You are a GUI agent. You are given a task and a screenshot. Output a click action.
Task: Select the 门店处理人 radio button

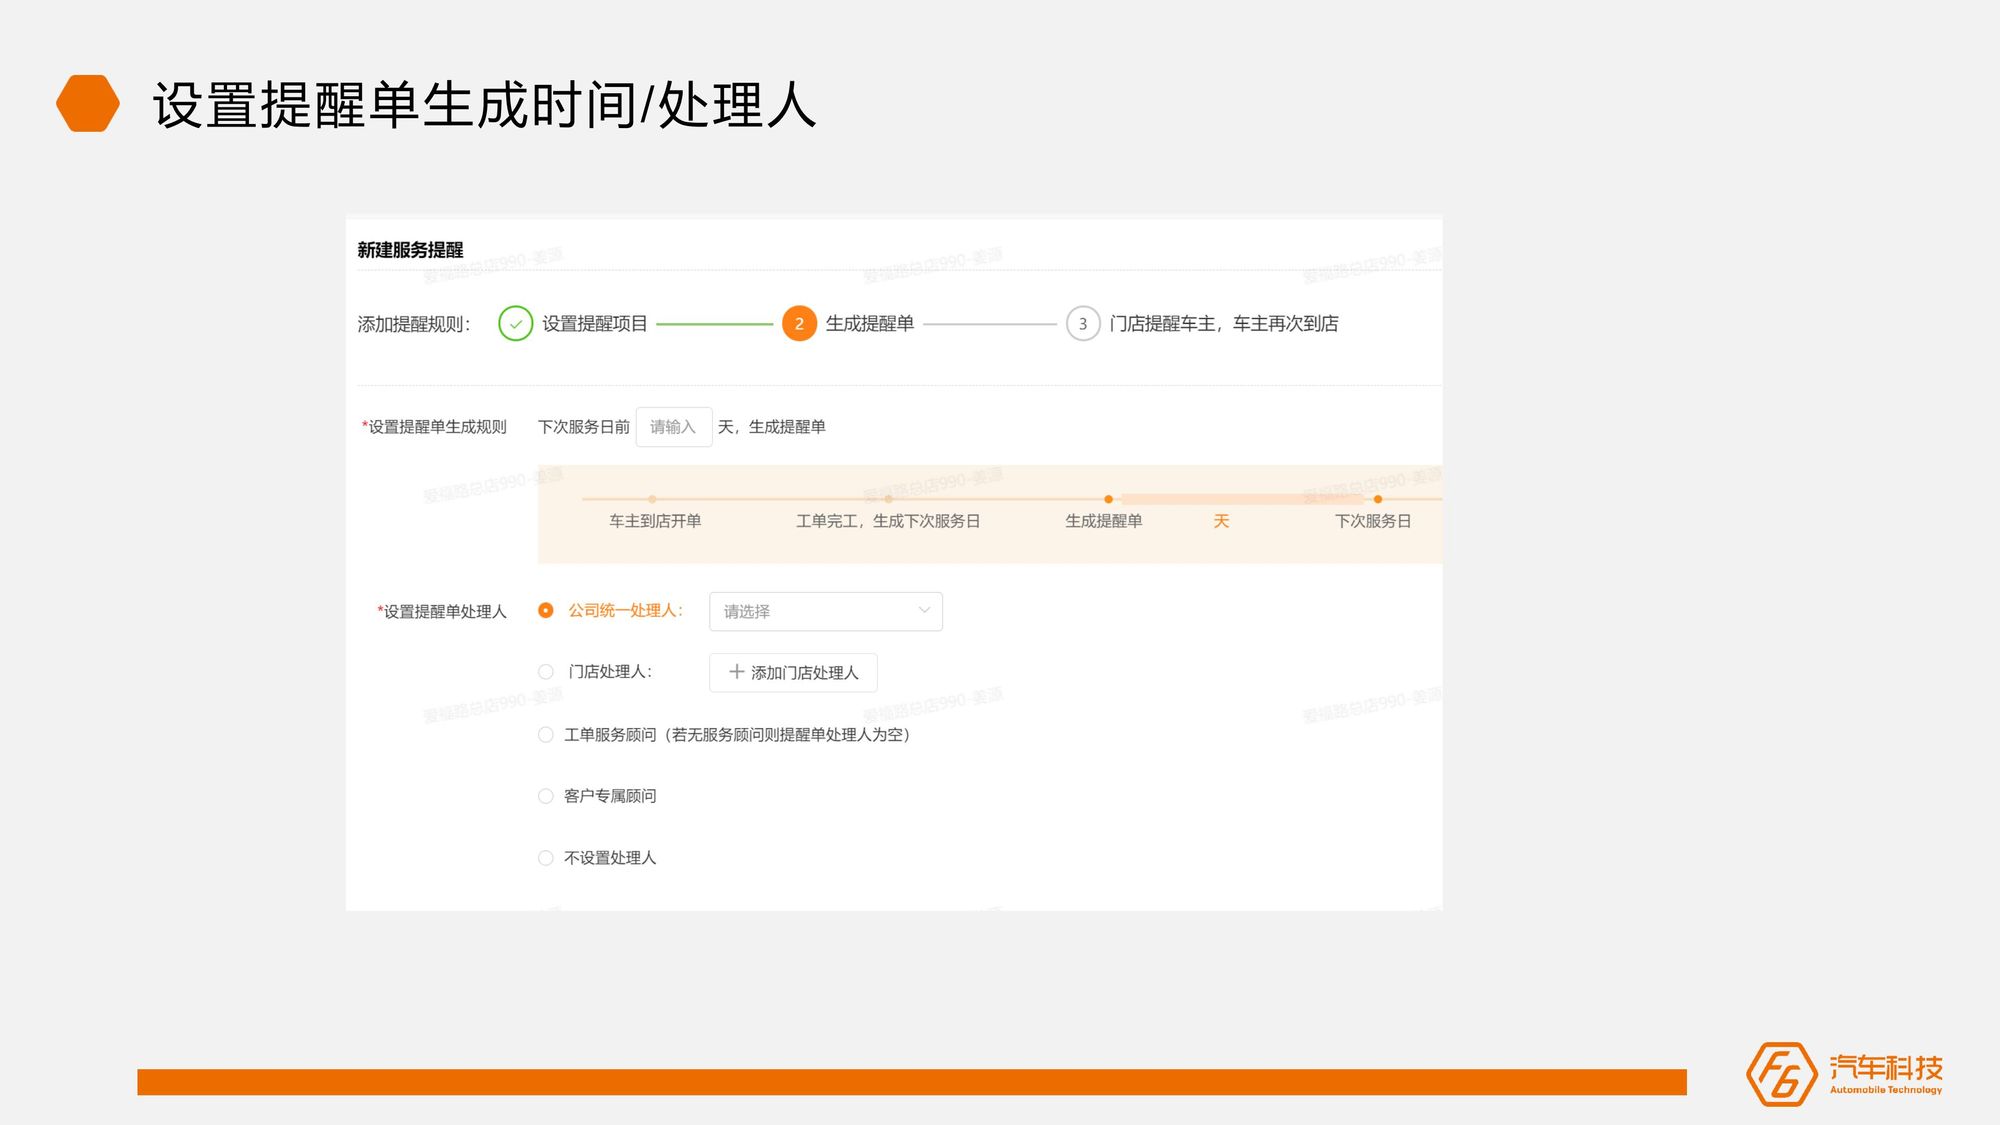[x=545, y=672]
